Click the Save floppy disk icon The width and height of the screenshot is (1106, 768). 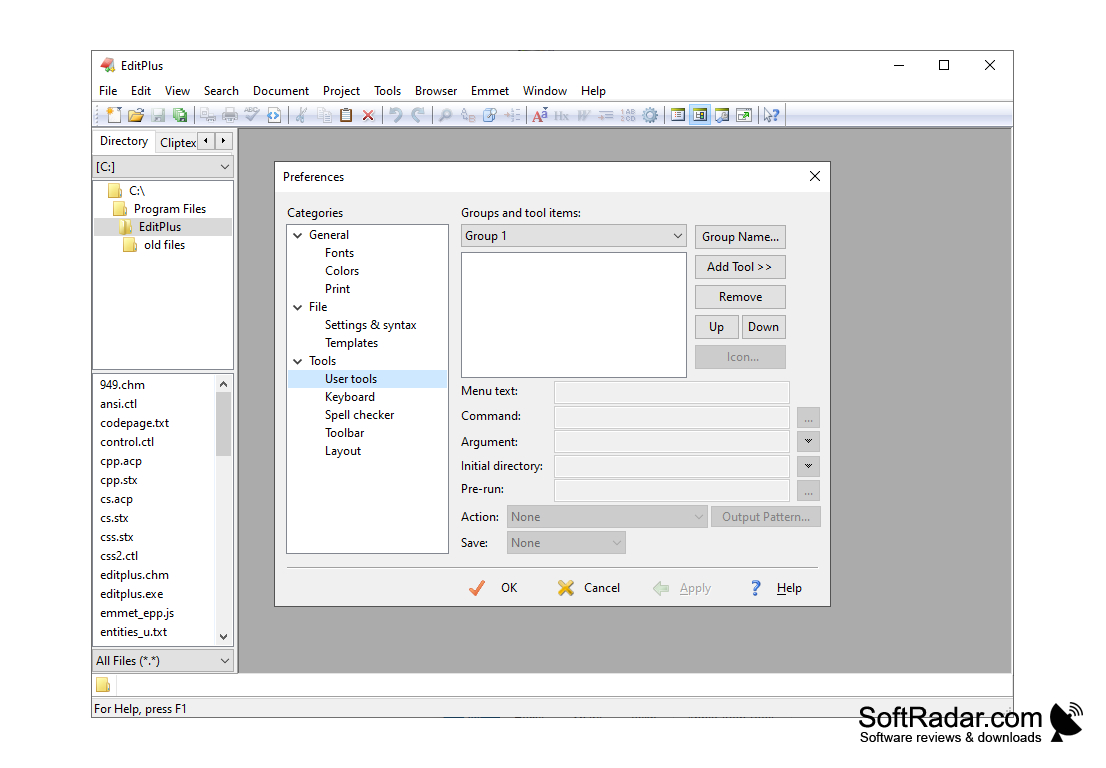pos(158,115)
